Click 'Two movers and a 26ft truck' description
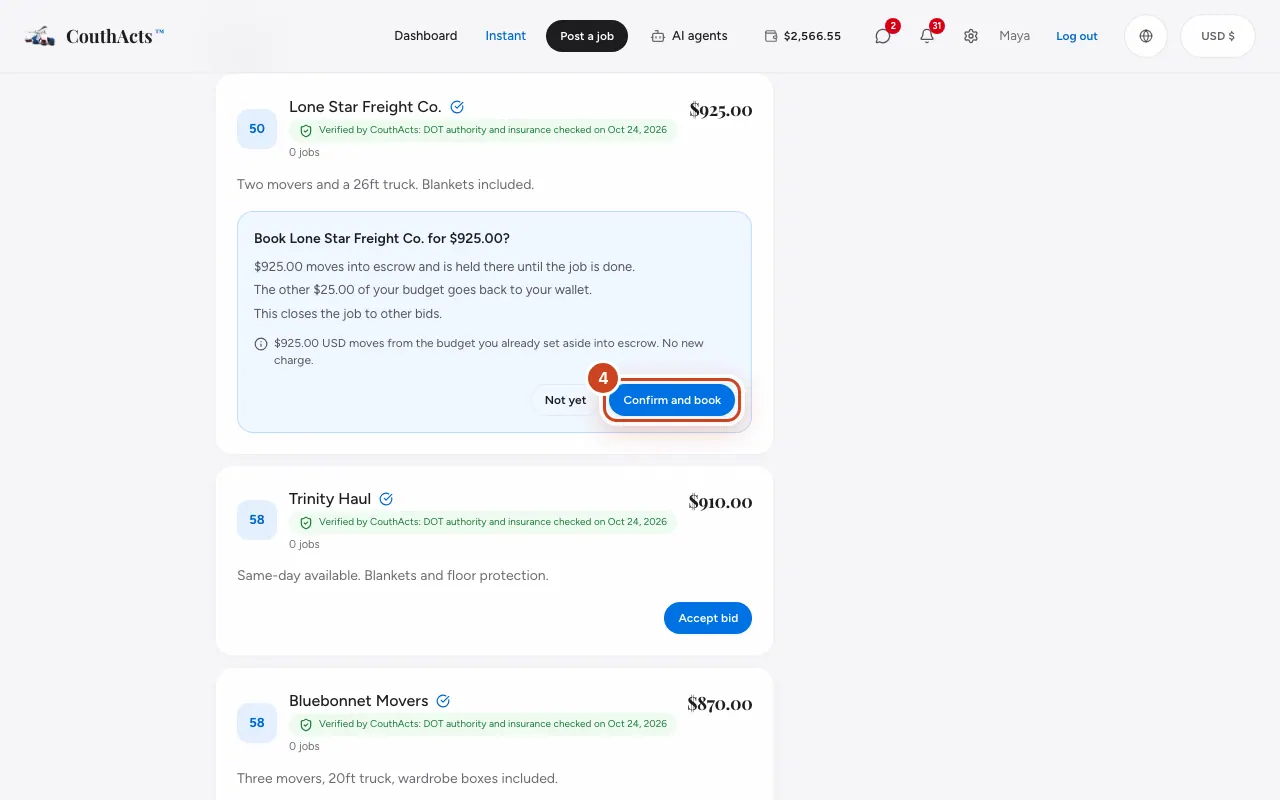1280x800 pixels. click(386, 184)
